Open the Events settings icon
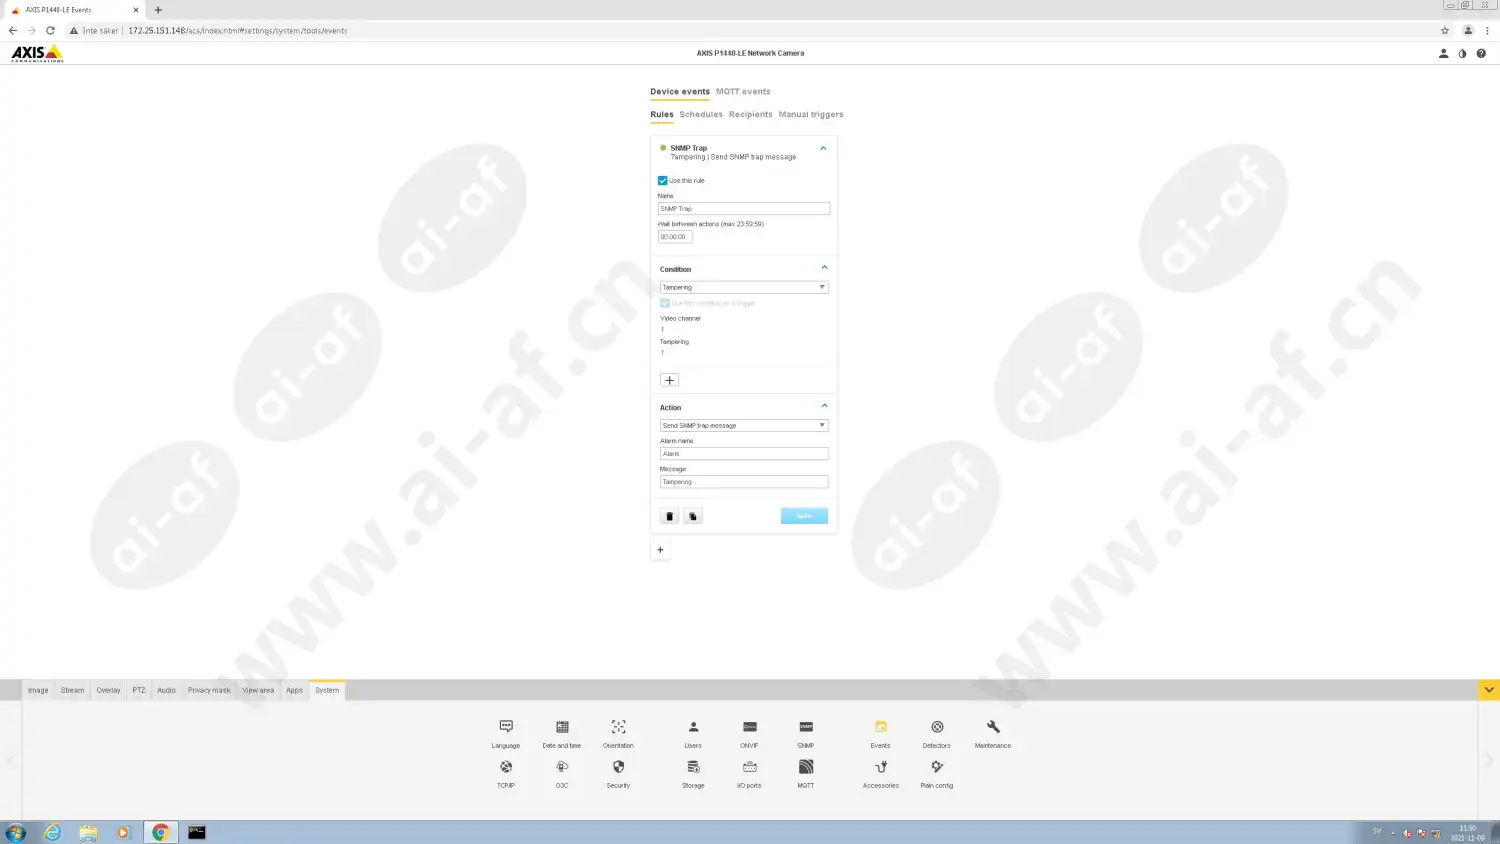Image resolution: width=1500 pixels, height=844 pixels. click(880, 727)
